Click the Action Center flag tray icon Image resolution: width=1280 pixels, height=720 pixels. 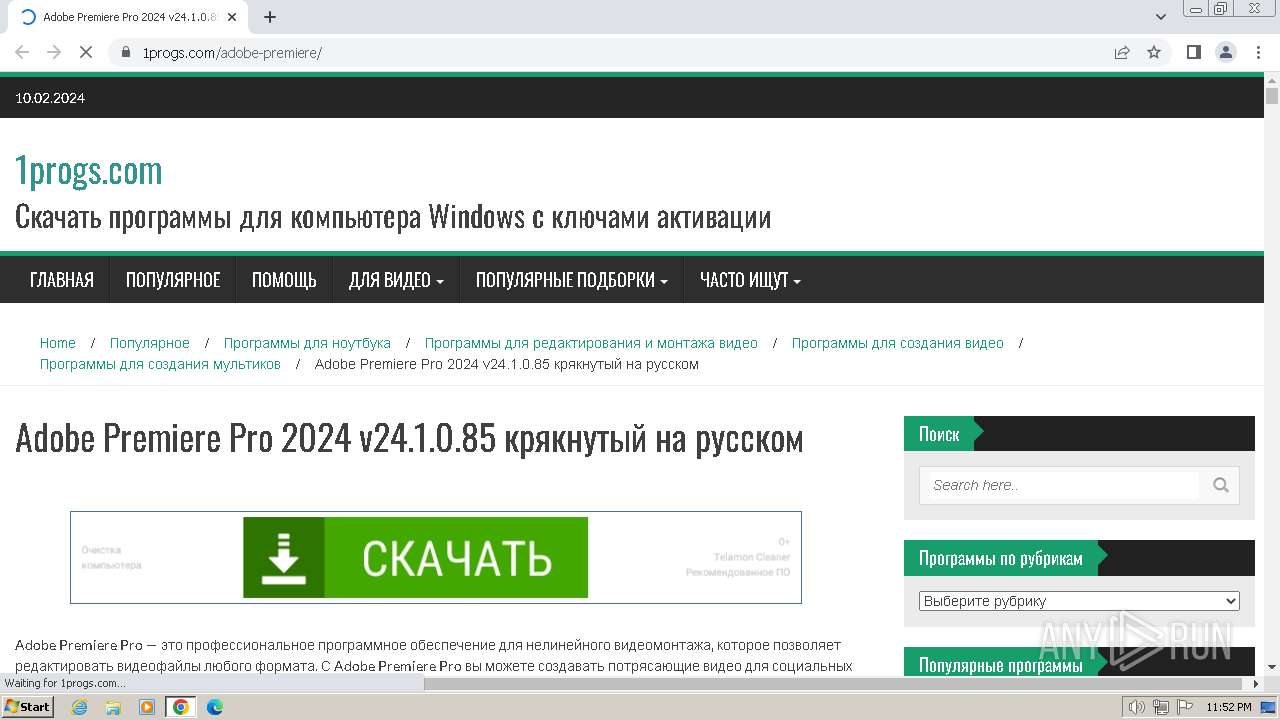coord(1185,707)
